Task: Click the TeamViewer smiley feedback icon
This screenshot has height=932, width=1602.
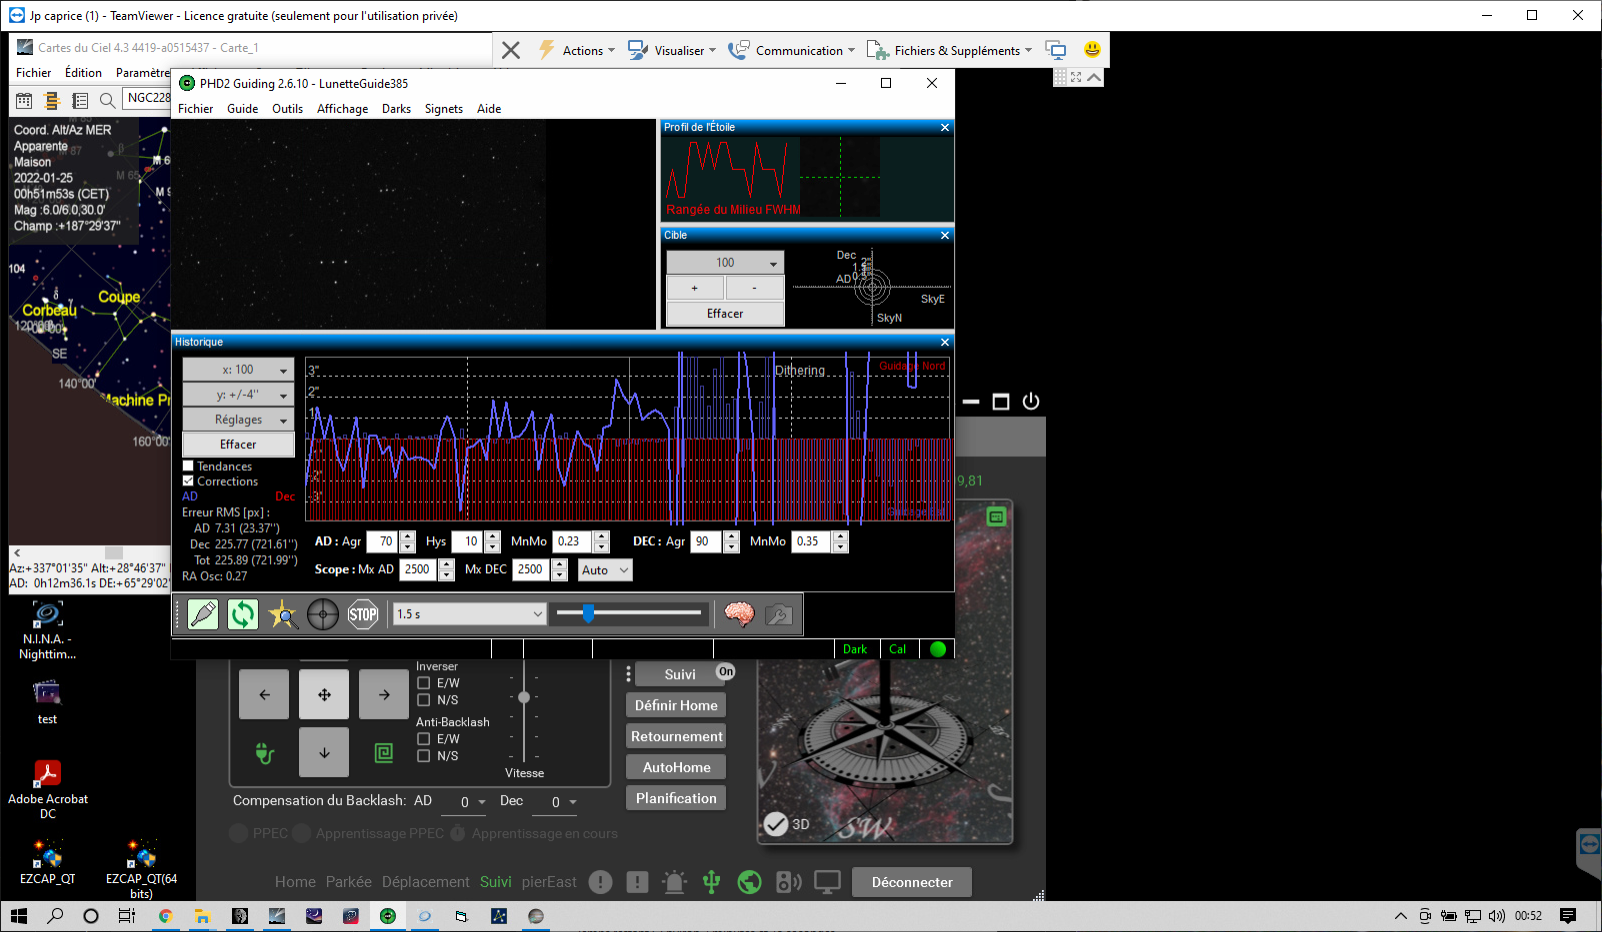Action: [1092, 50]
